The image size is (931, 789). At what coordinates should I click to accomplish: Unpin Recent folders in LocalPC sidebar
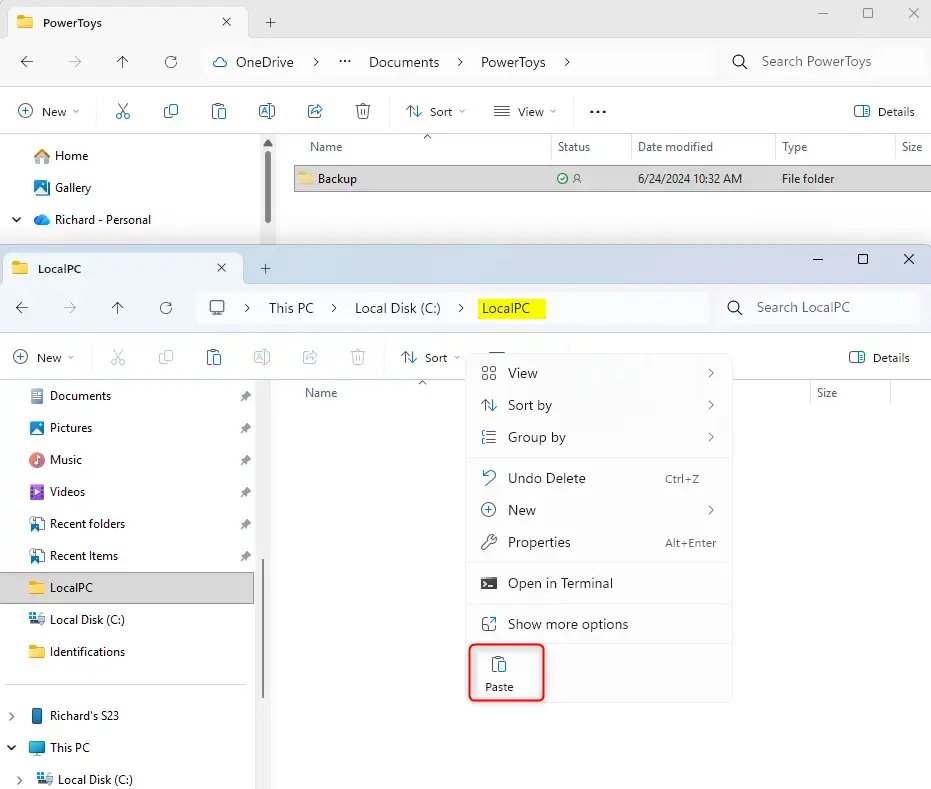[x=245, y=524]
